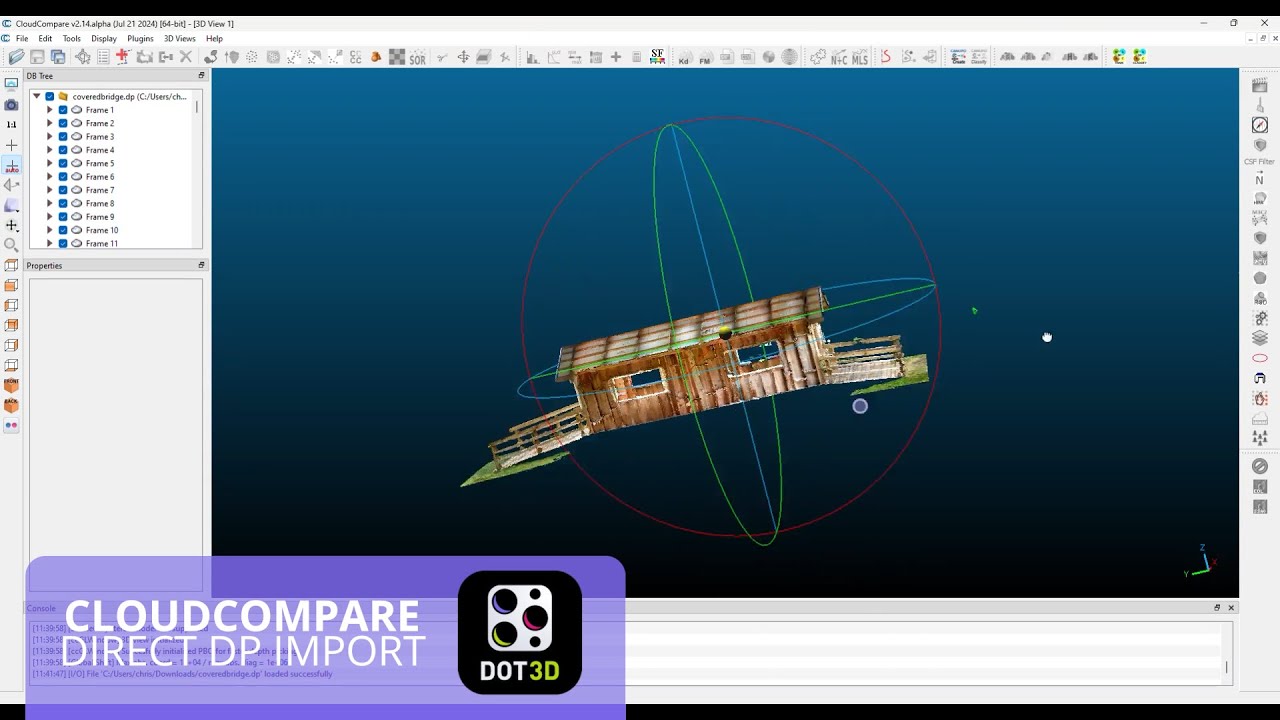Open the translate/rotate arrows tool
The width and height of the screenshot is (1280, 720).
coord(463,57)
